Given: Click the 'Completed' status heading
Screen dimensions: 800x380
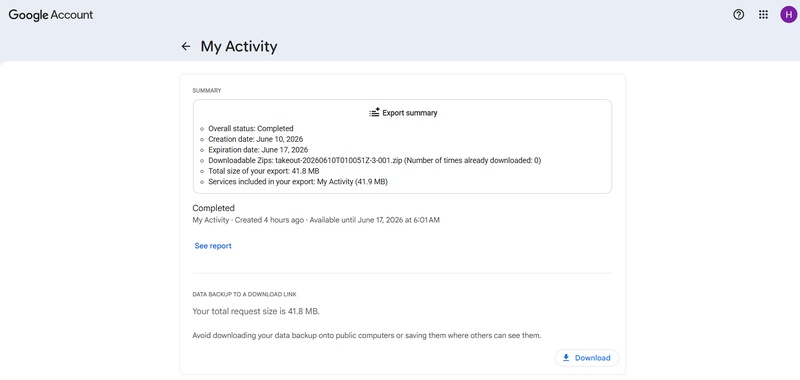Looking at the screenshot, I should 213,208.
